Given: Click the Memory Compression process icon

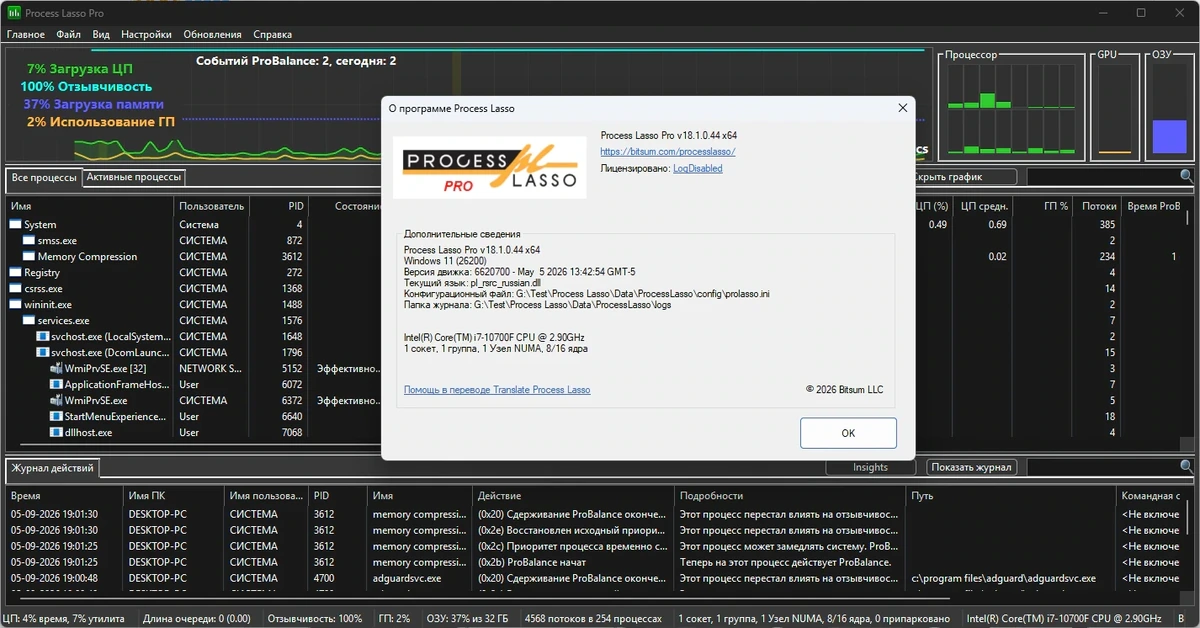Looking at the screenshot, I should click(x=29, y=257).
